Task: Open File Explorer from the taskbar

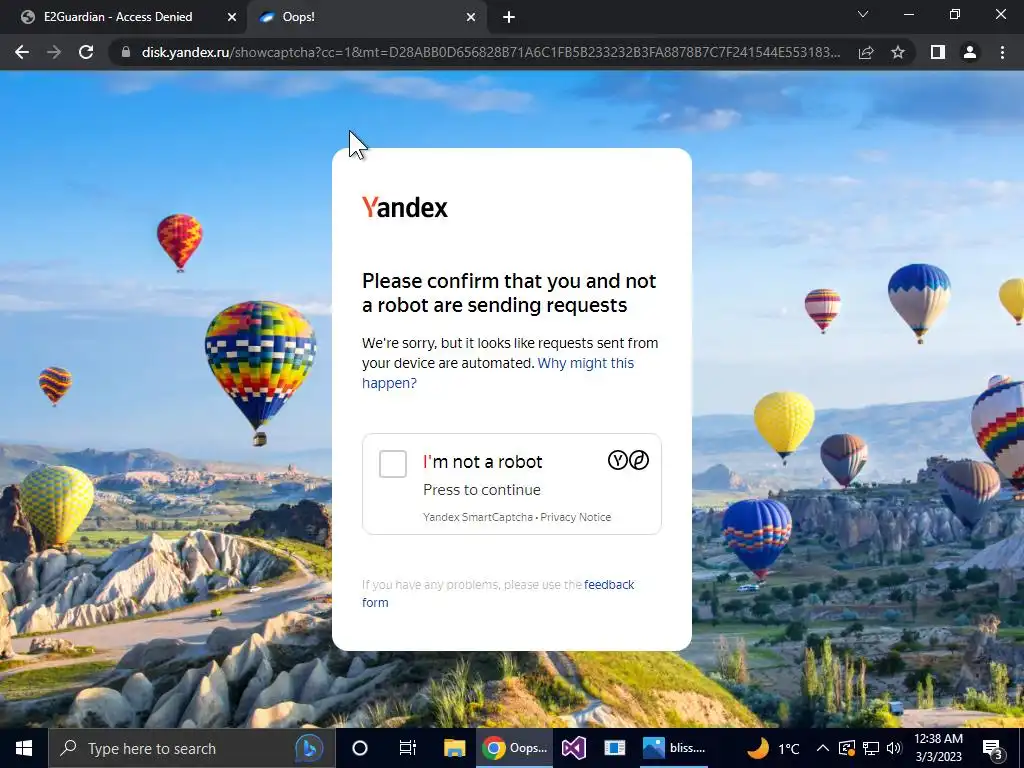Action: 455,748
